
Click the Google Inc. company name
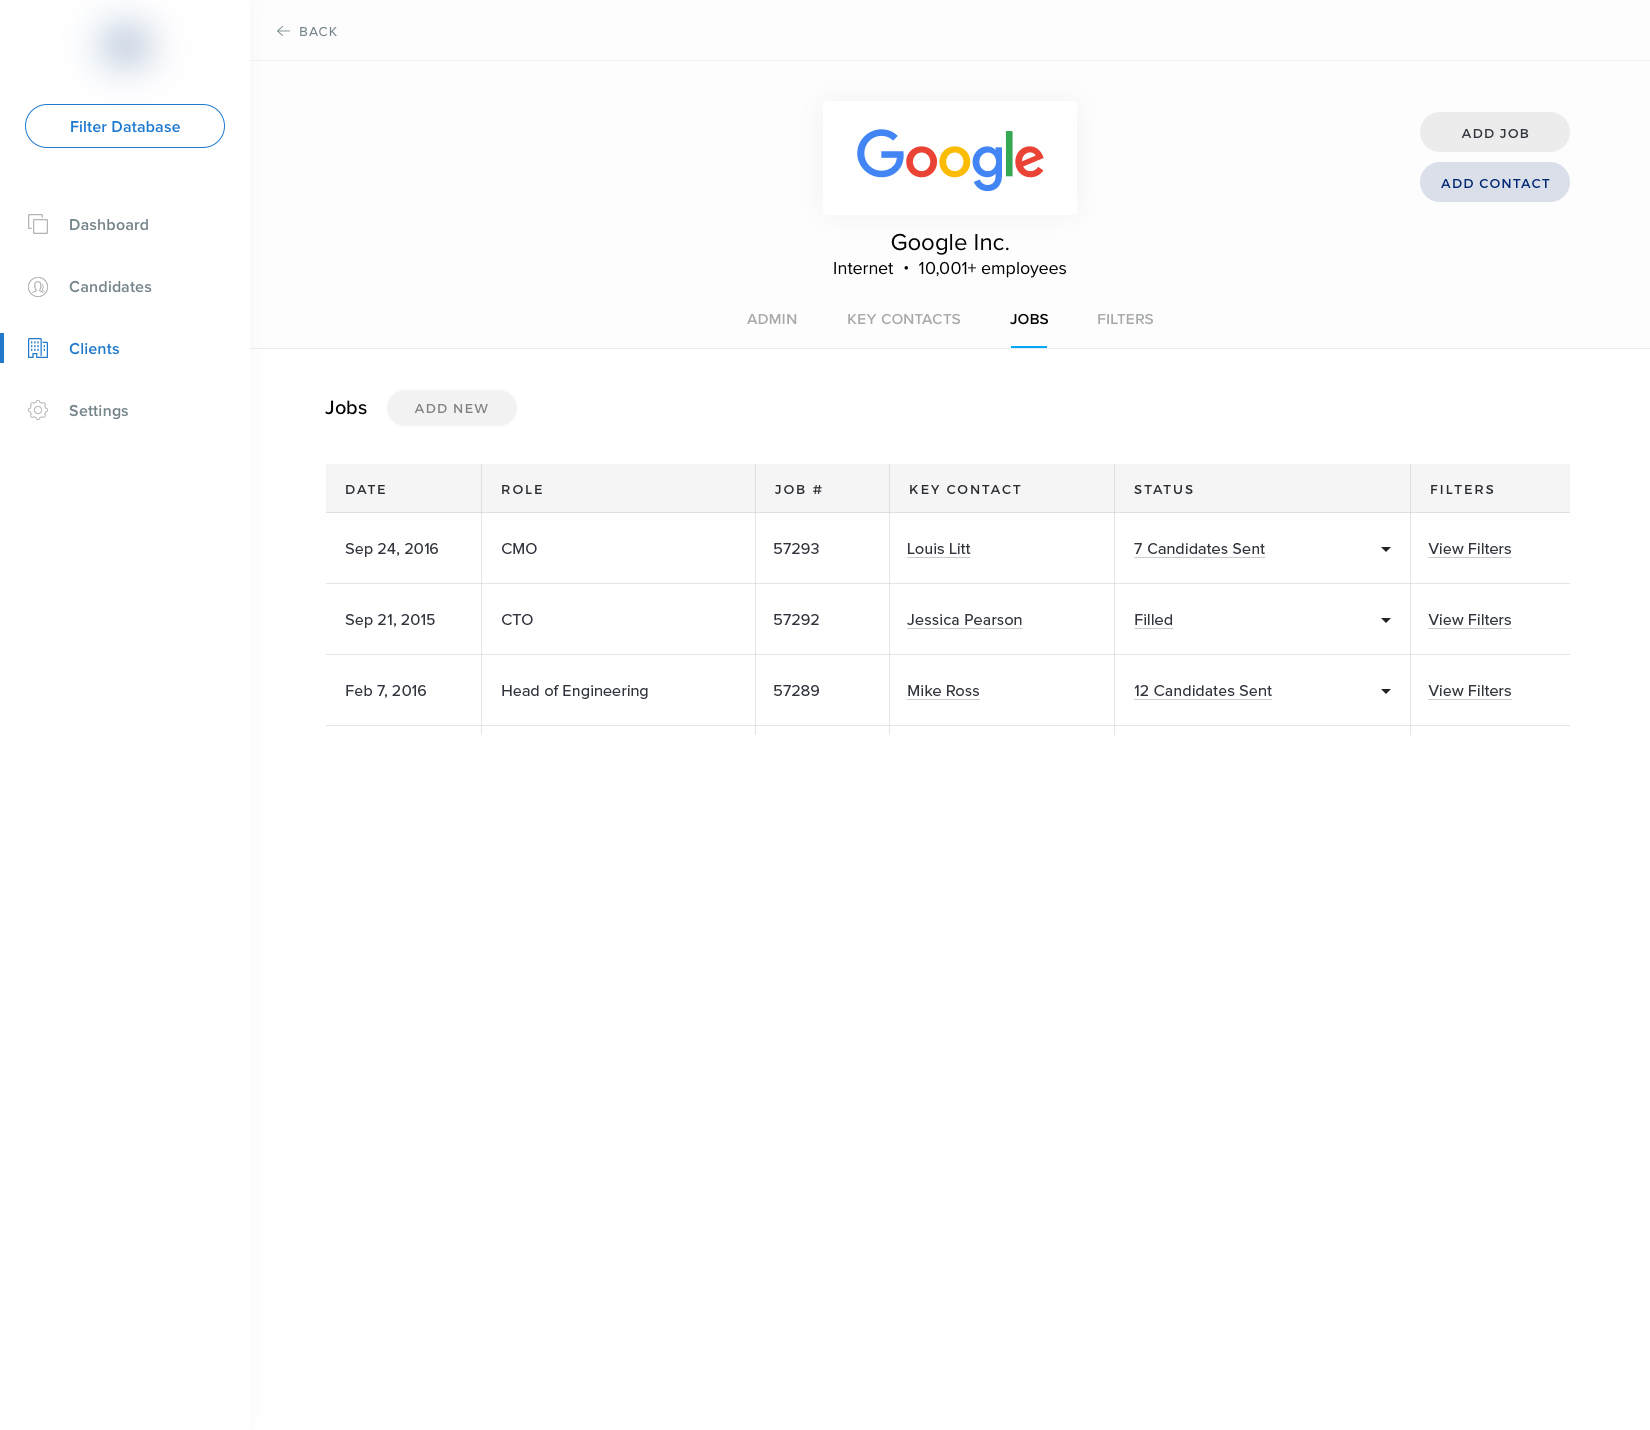(x=950, y=242)
